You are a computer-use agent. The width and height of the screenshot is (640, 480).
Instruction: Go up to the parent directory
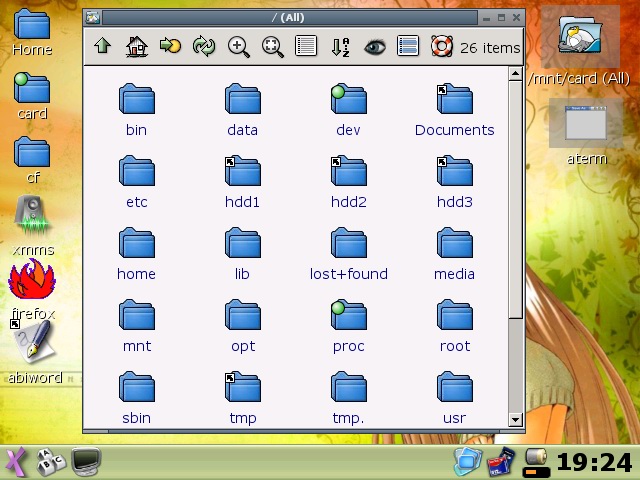tap(102, 46)
